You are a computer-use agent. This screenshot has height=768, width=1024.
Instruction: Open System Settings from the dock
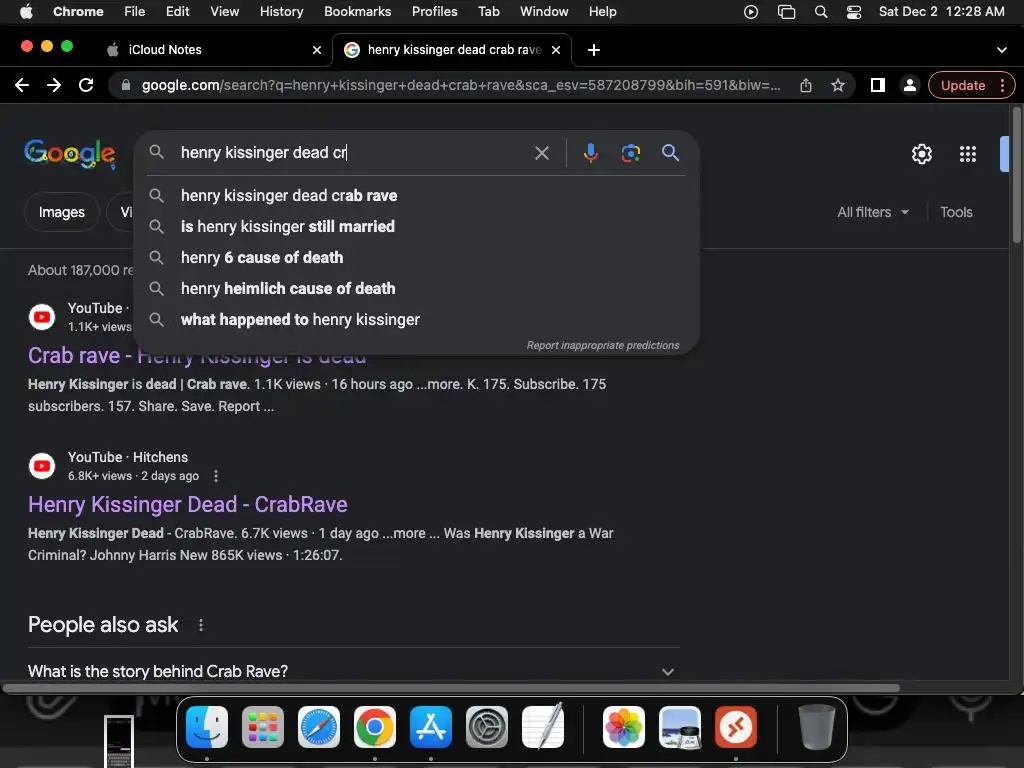[x=487, y=727]
